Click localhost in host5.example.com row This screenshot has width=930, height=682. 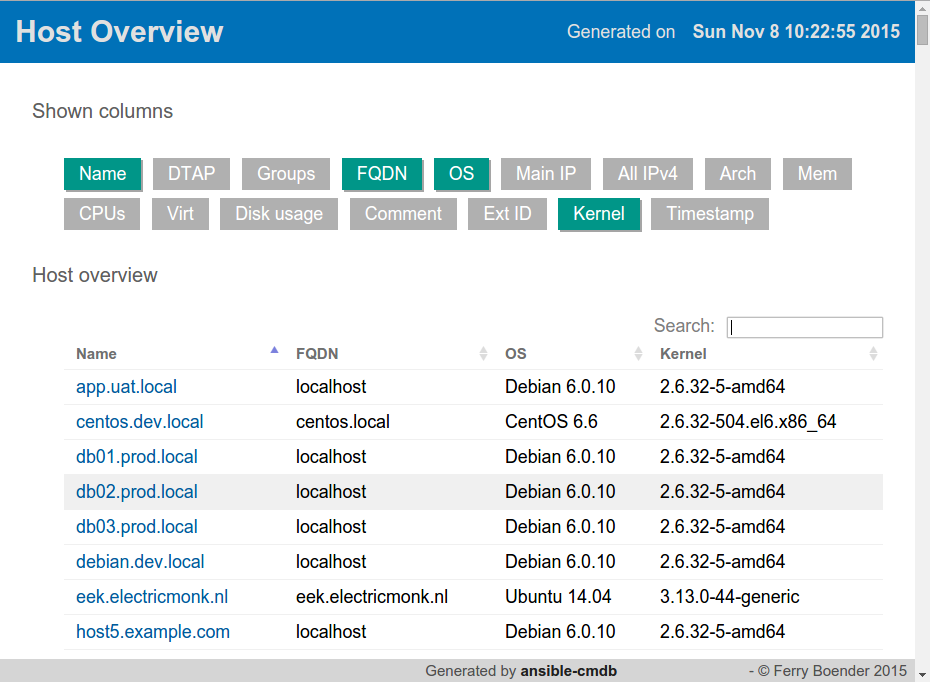[331, 632]
